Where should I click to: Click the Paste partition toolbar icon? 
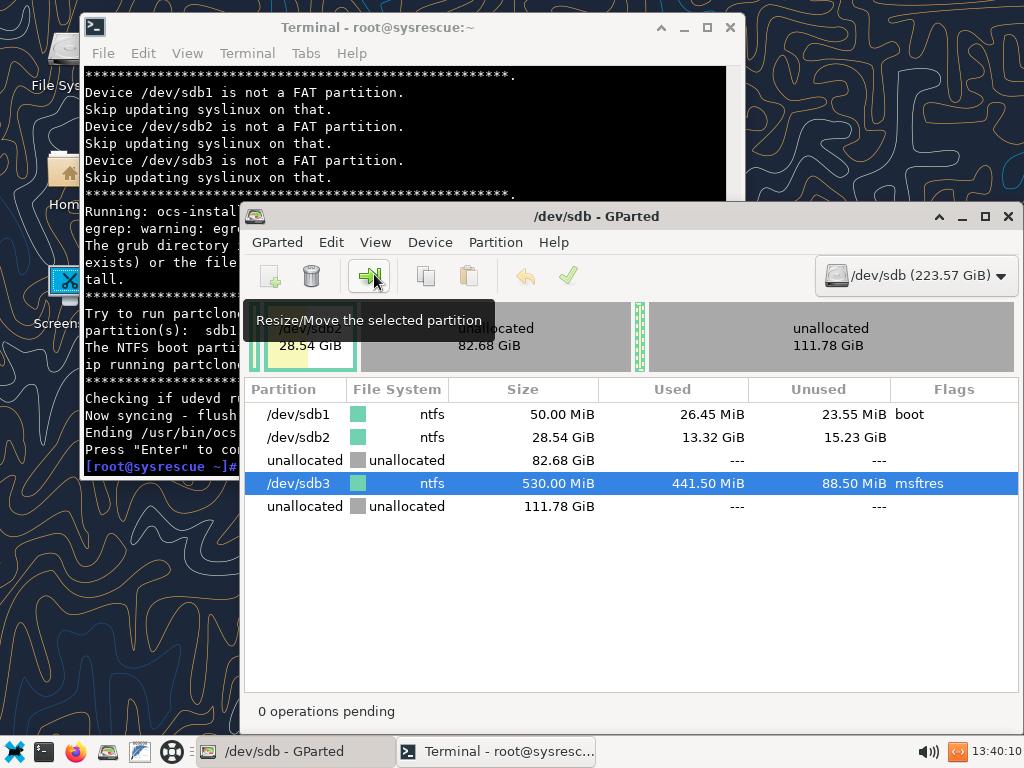click(x=468, y=276)
